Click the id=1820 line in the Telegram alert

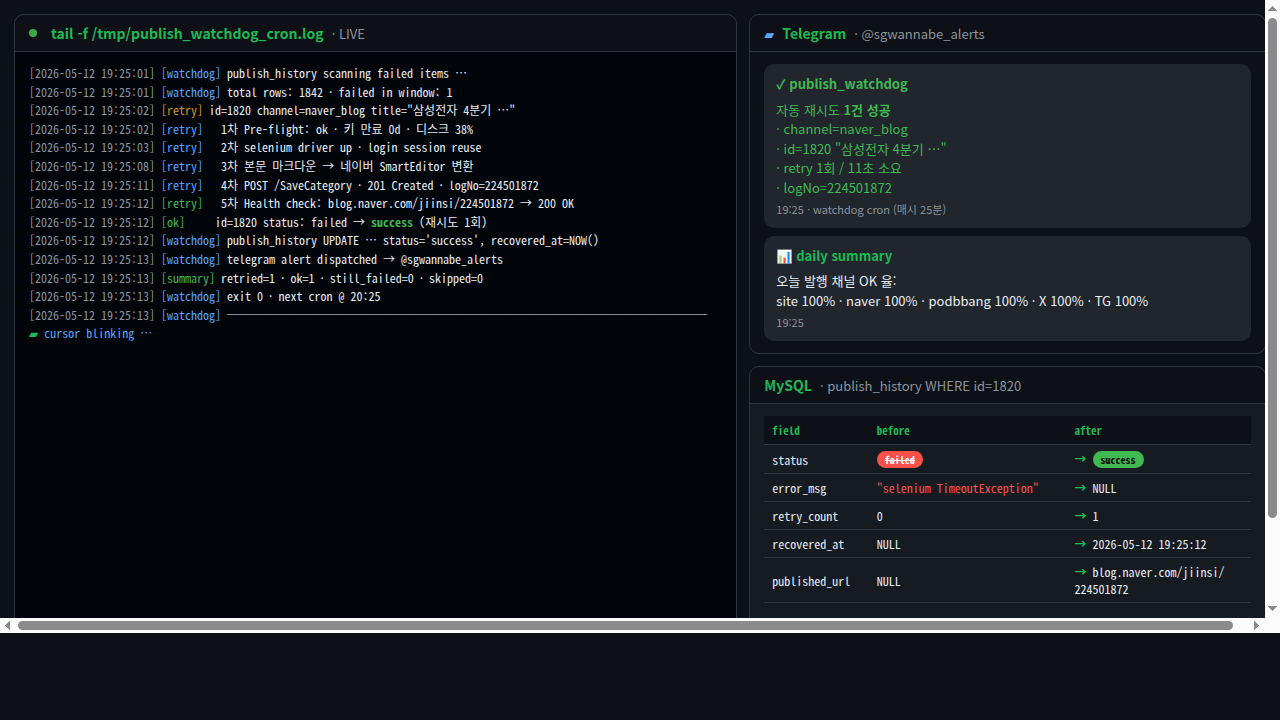pos(861,149)
